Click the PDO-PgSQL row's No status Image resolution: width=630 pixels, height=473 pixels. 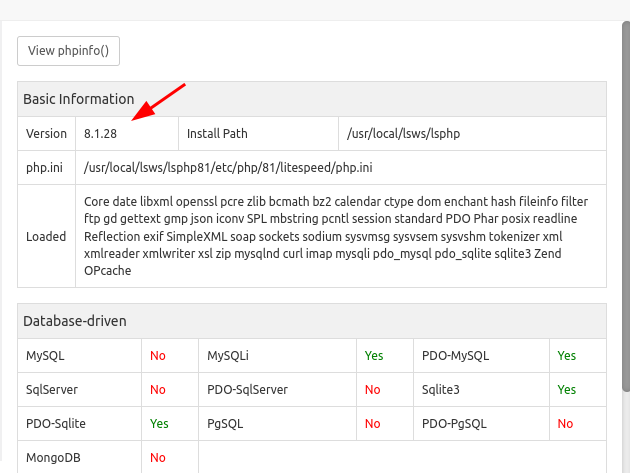[565, 423]
